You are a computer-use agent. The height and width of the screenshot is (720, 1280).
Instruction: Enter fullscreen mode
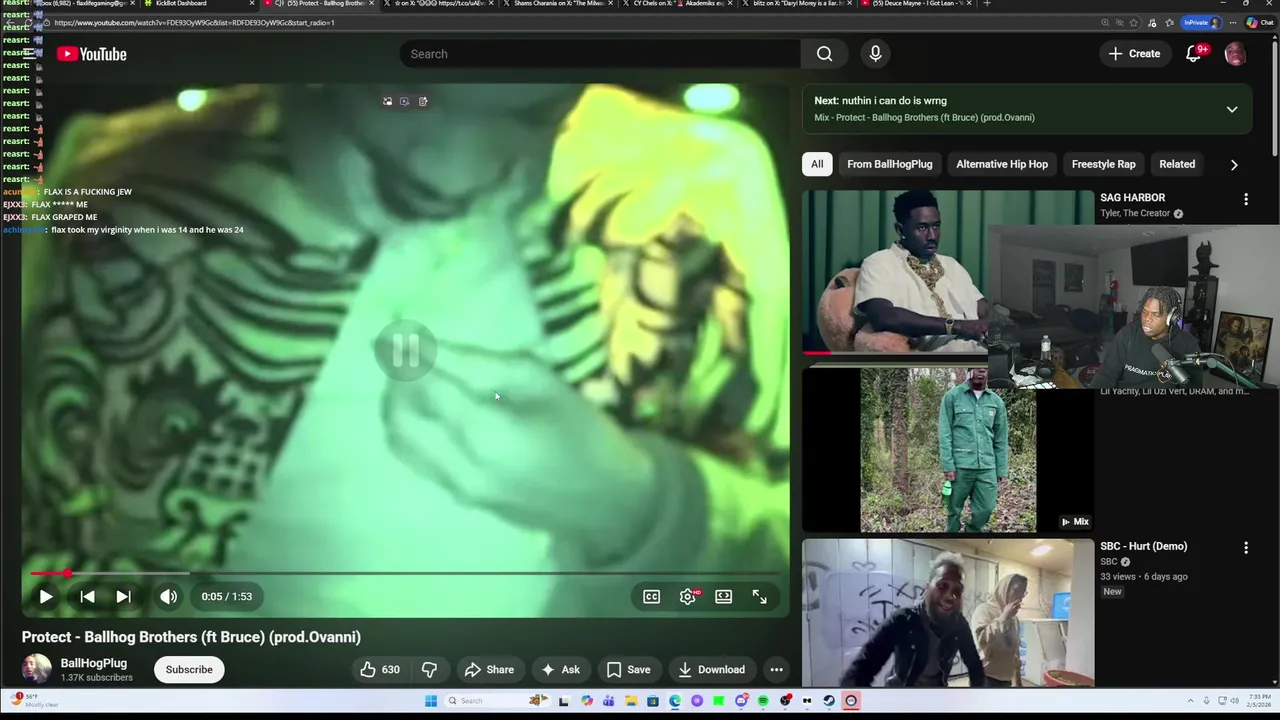click(759, 596)
